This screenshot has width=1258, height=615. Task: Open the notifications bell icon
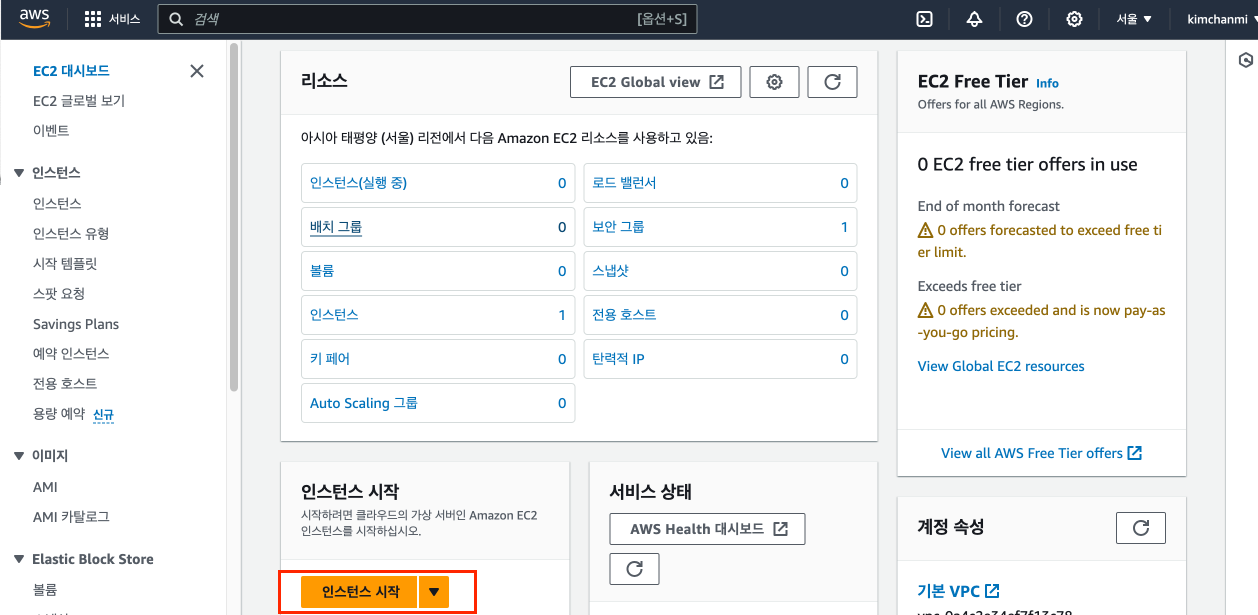tap(974, 19)
